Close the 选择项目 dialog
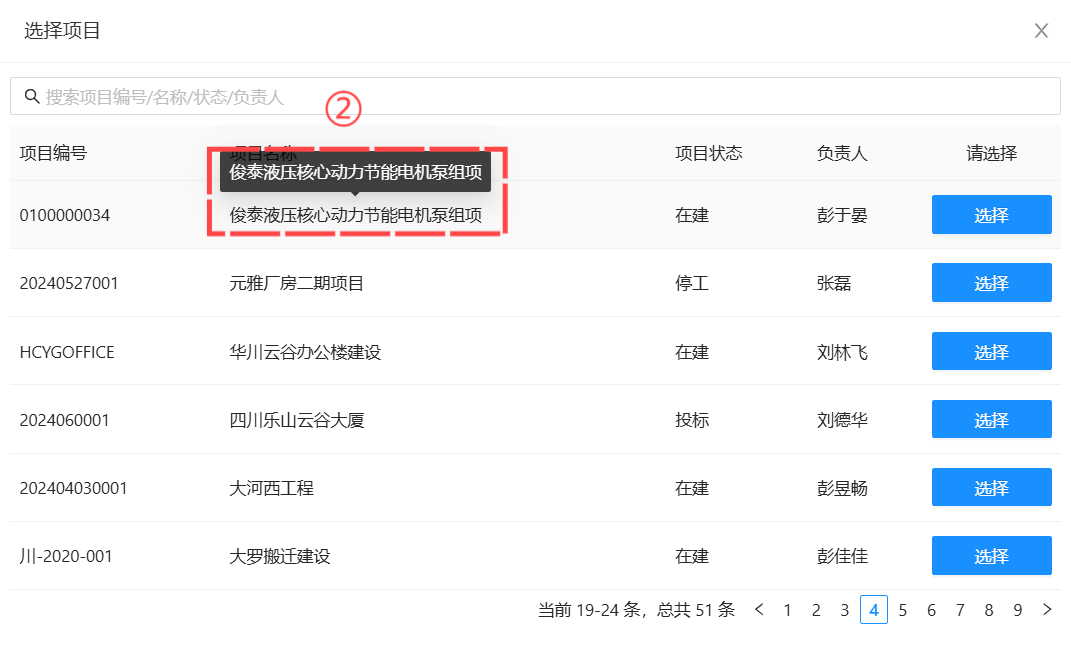Screen dimensions: 1071x654 [x=1041, y=31]
